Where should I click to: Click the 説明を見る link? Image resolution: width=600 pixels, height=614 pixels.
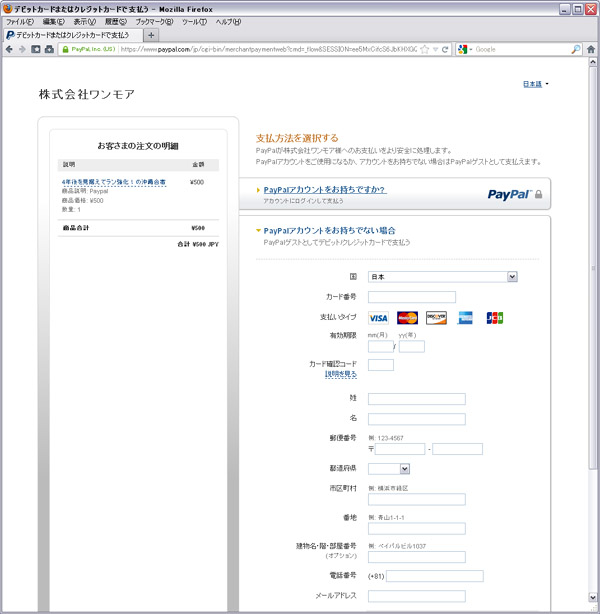click(340, 374)
